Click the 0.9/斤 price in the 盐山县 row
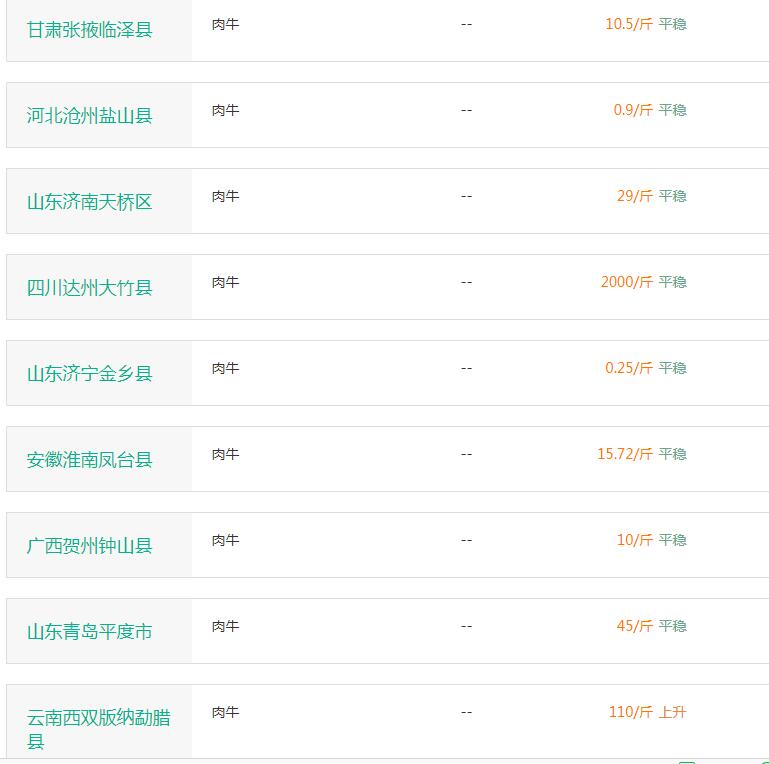The height and width of the screenshot is (764, 769). (x=633, y=110)
